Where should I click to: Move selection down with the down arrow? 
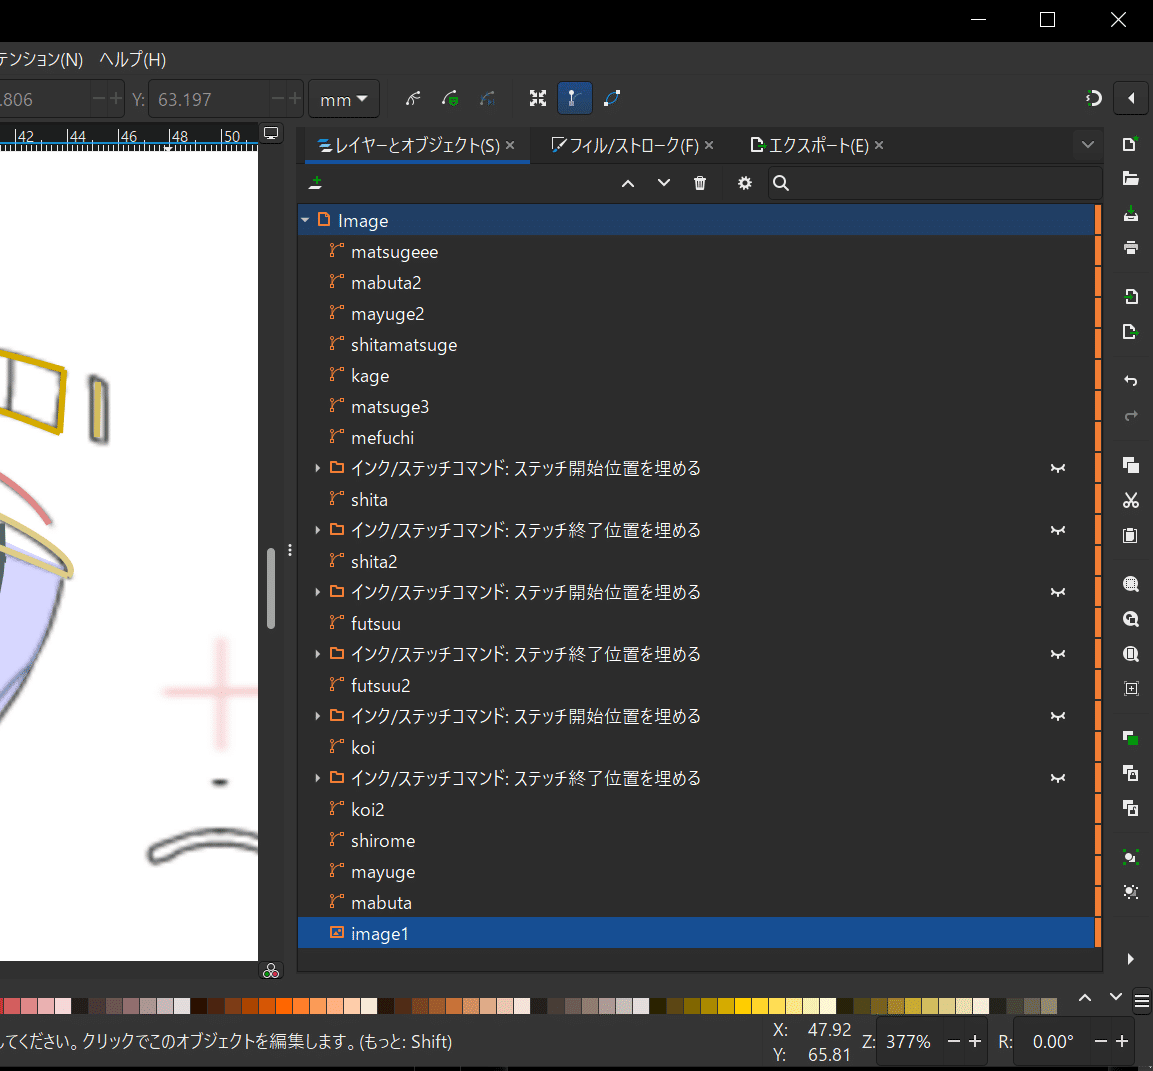tap(664, 183)
